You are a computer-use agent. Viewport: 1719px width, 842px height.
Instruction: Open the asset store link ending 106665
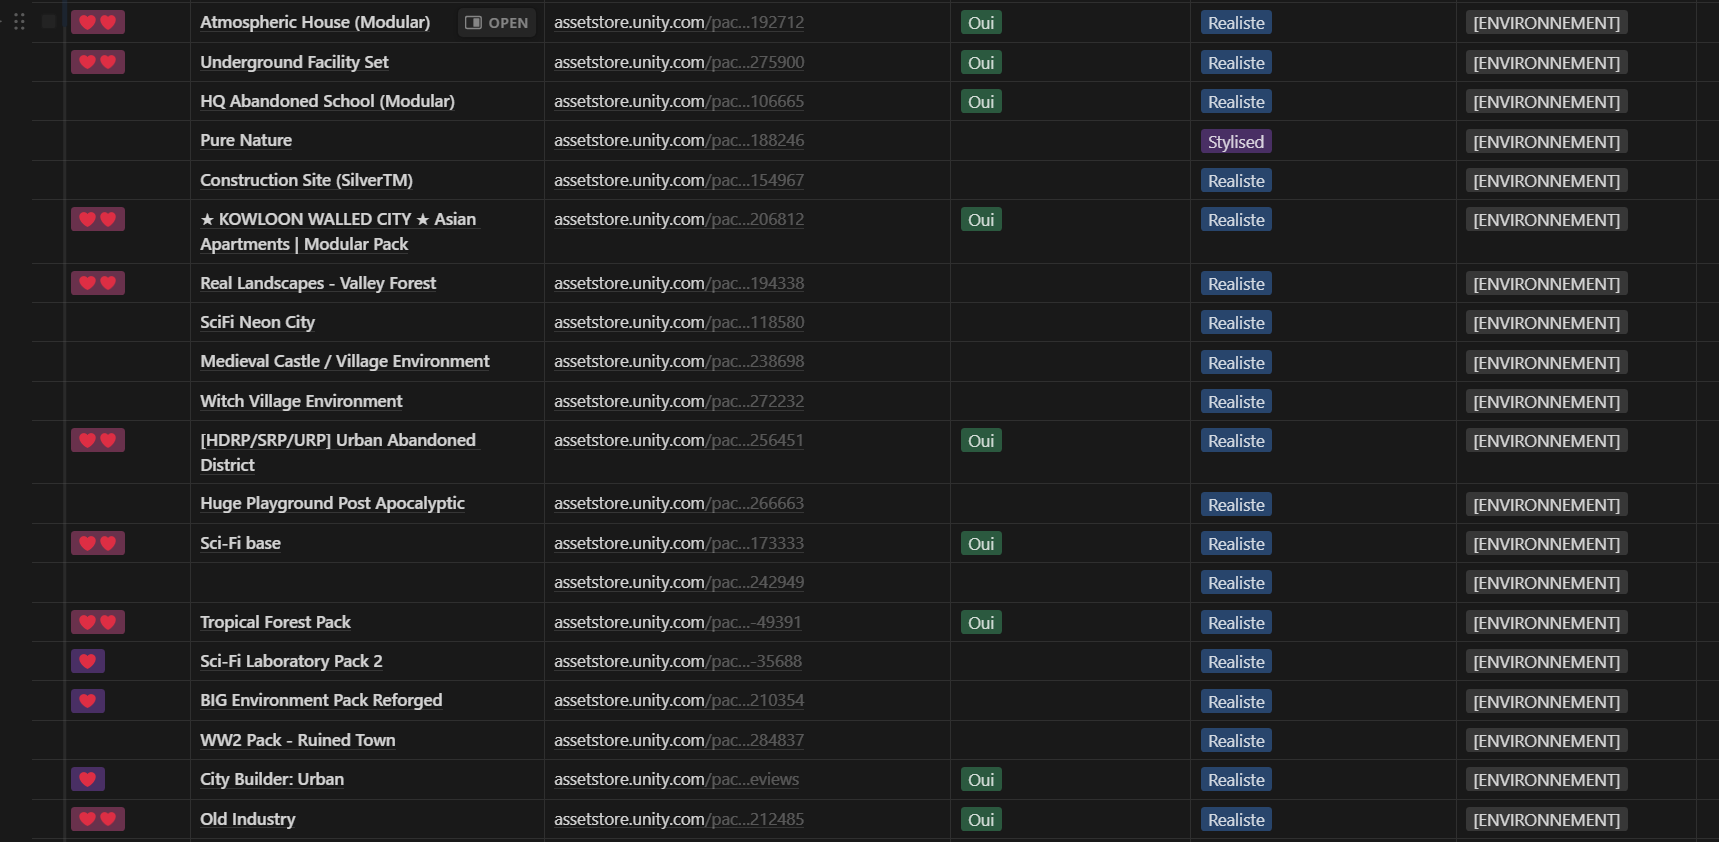(679, 101)
